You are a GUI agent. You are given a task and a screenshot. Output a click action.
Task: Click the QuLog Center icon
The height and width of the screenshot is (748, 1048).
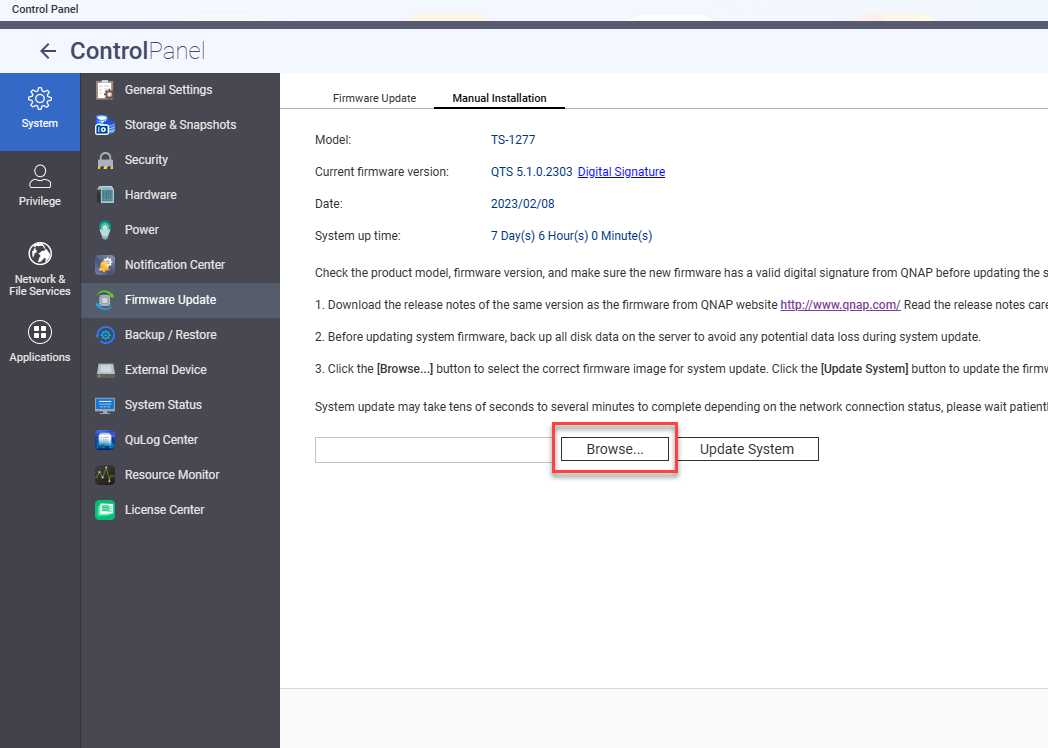(x=105, y=440)
